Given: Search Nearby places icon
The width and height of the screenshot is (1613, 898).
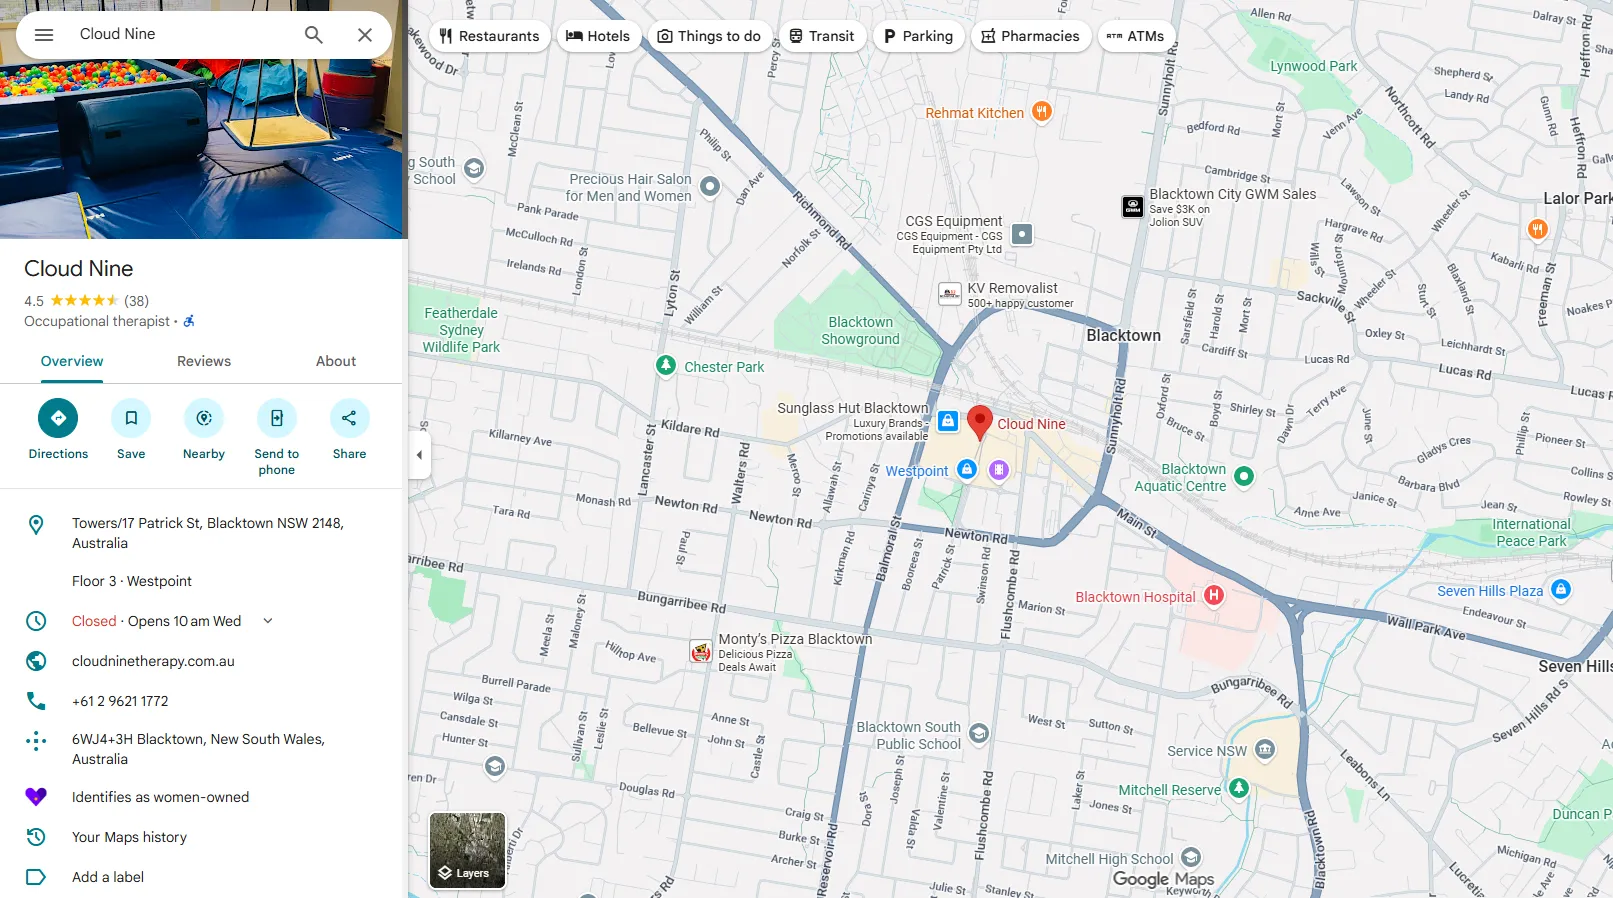Looking at the screenshot, I should [204, 418].
